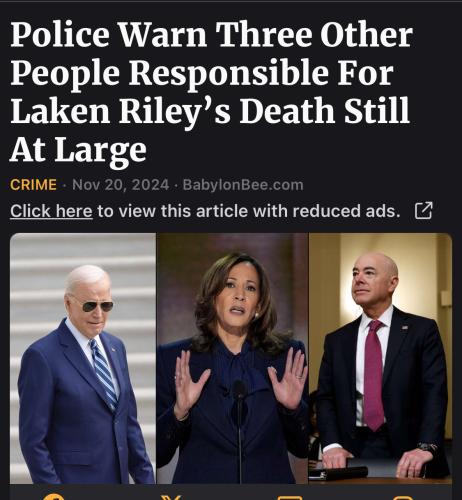This screenshot has width=462, height=500.
Task: Share the article via Facebook icon
Action: tap(54, 497)
